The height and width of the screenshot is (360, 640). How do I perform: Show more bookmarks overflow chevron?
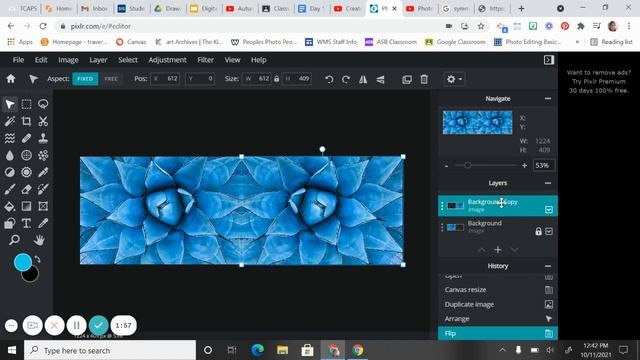point(577,42)
